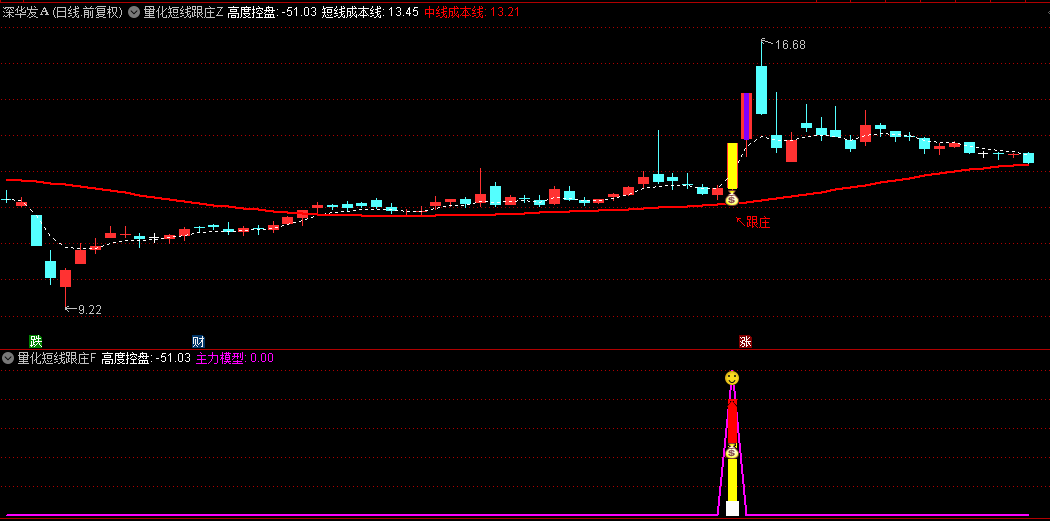
Task: Click the smiley face icon atop the spike
Action: [x=732, y=378]
